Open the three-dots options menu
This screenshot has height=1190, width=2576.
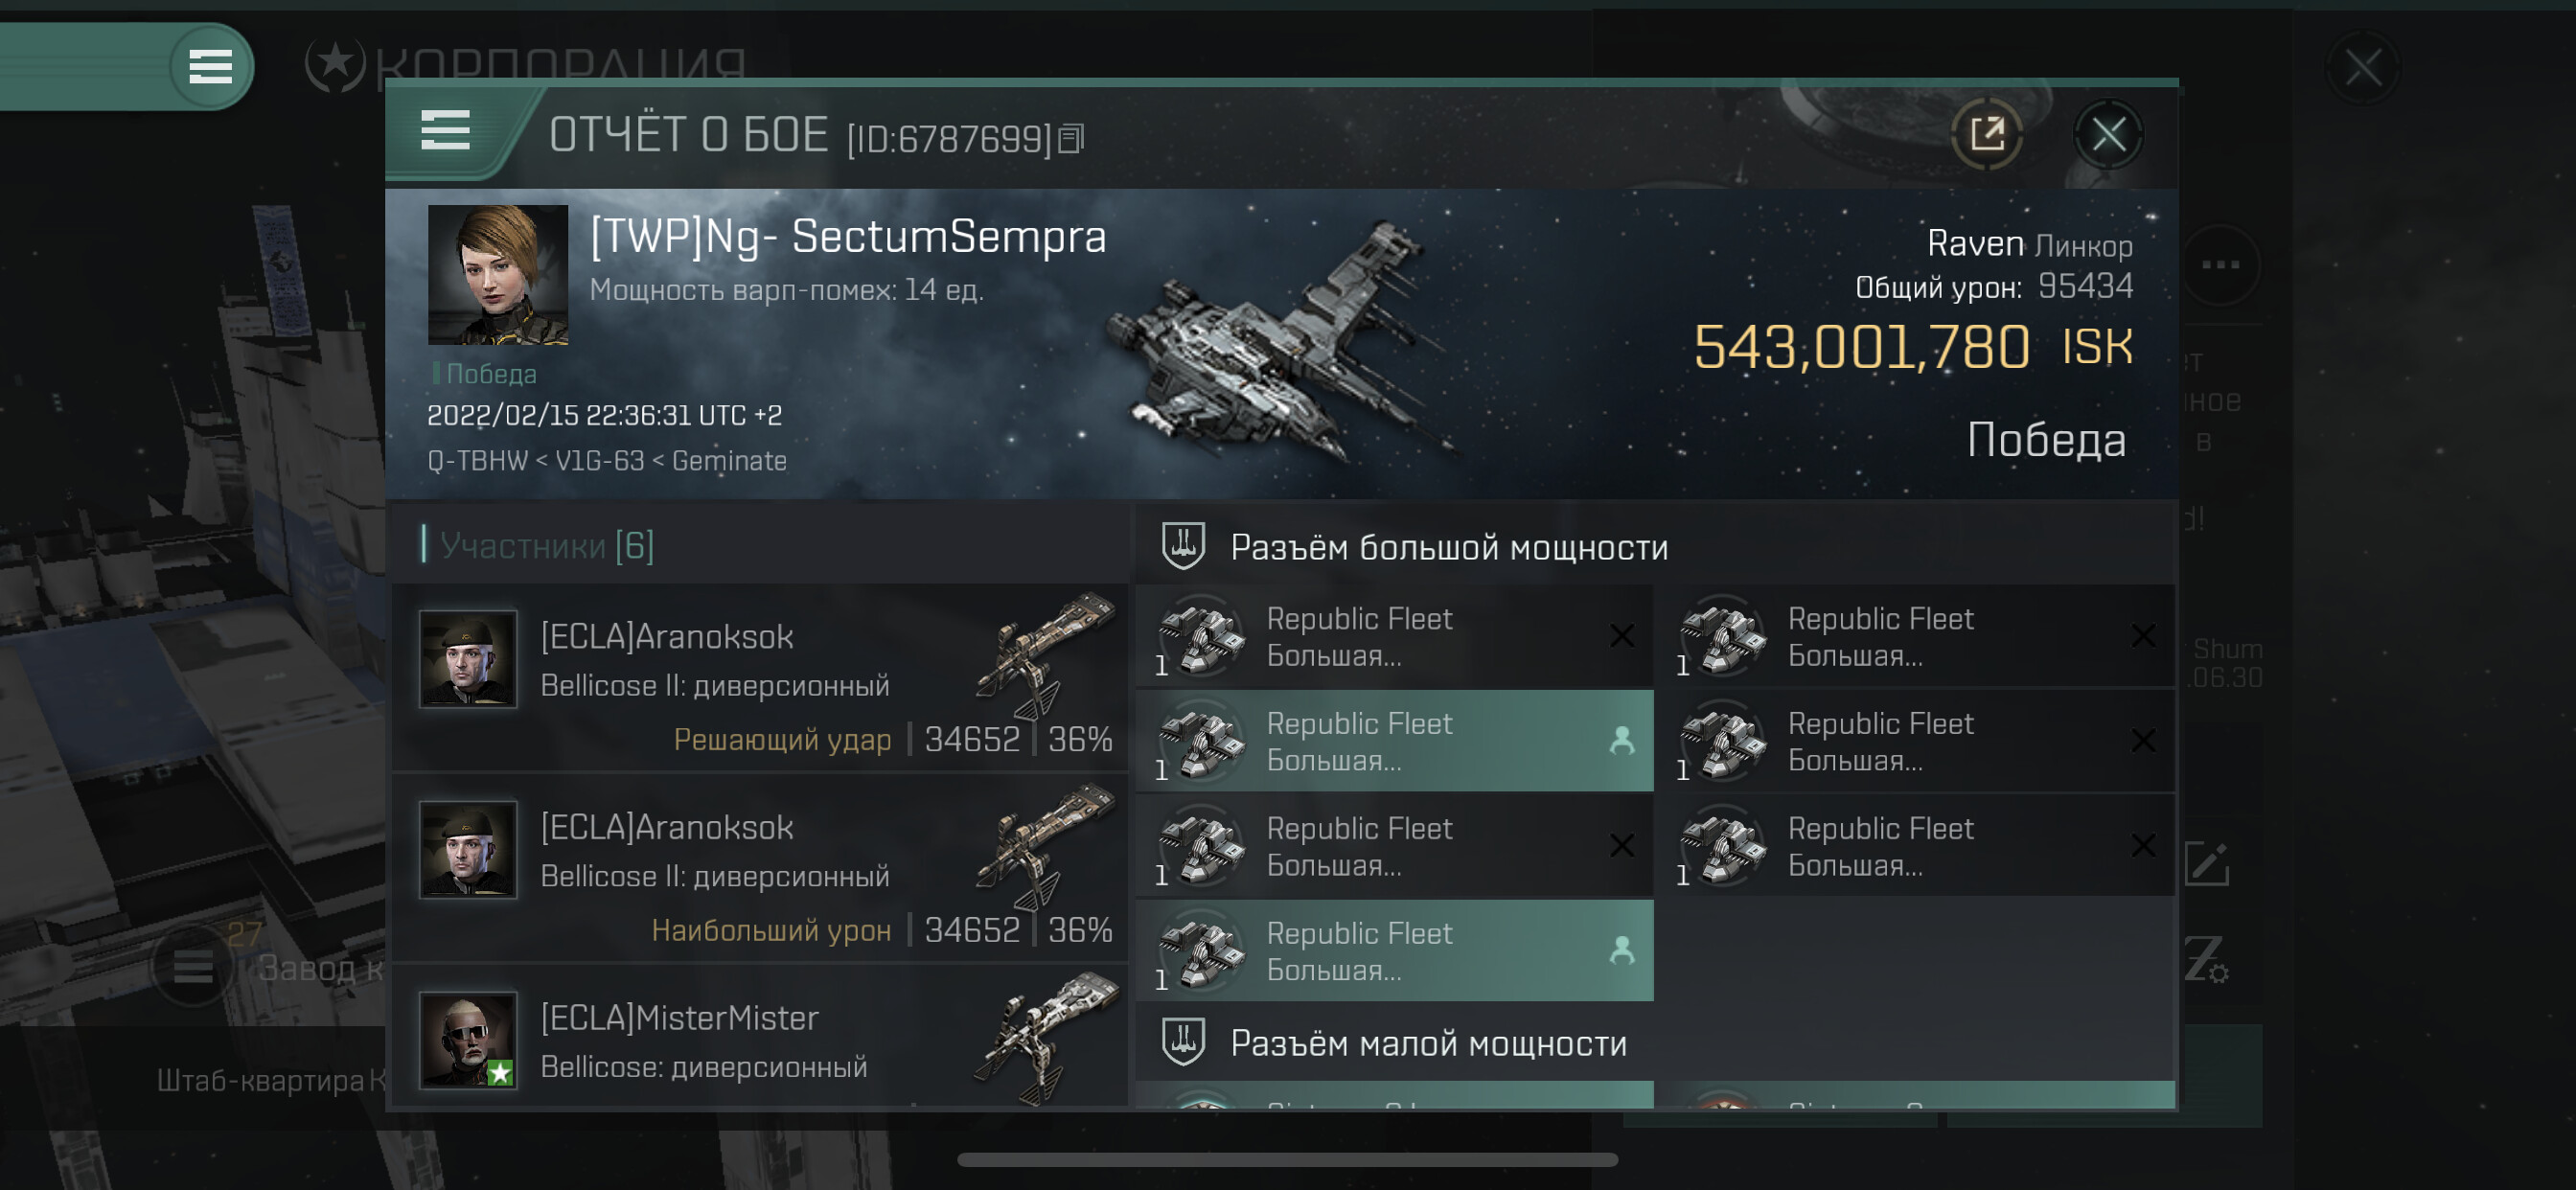(2220, 265)
